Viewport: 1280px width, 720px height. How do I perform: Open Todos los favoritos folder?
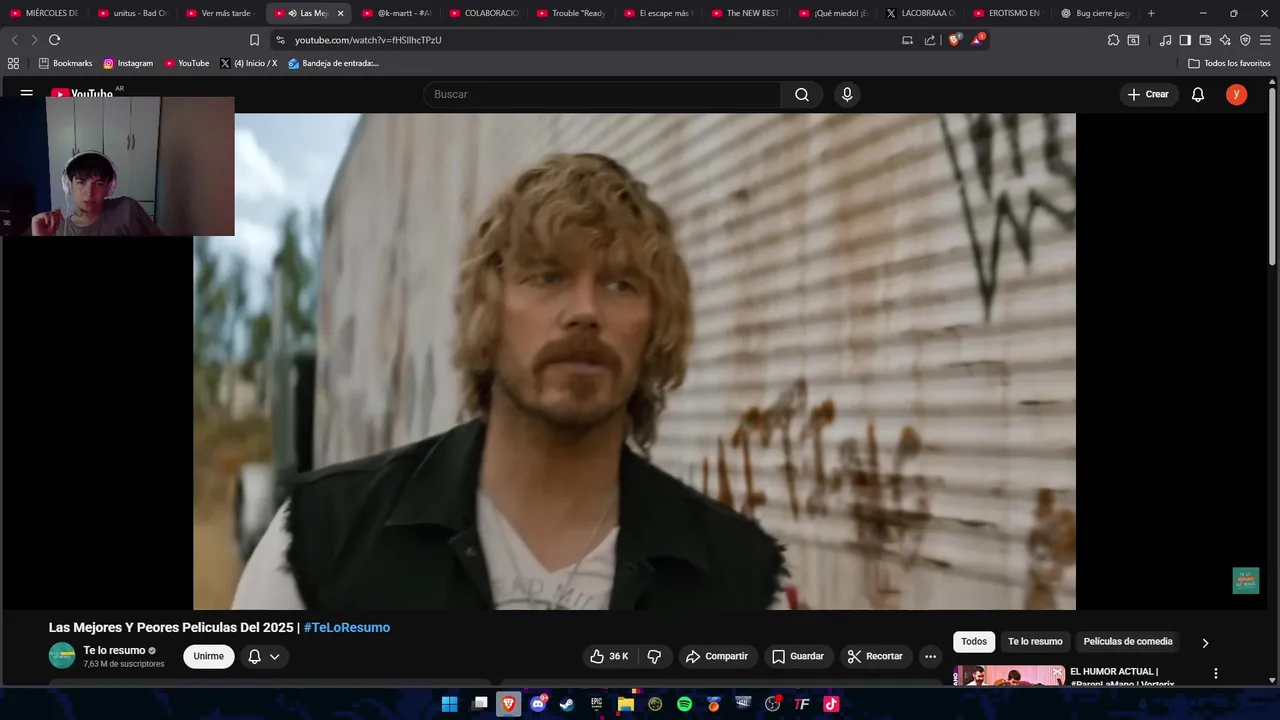pyautogui.click(x=1230, y=63)
